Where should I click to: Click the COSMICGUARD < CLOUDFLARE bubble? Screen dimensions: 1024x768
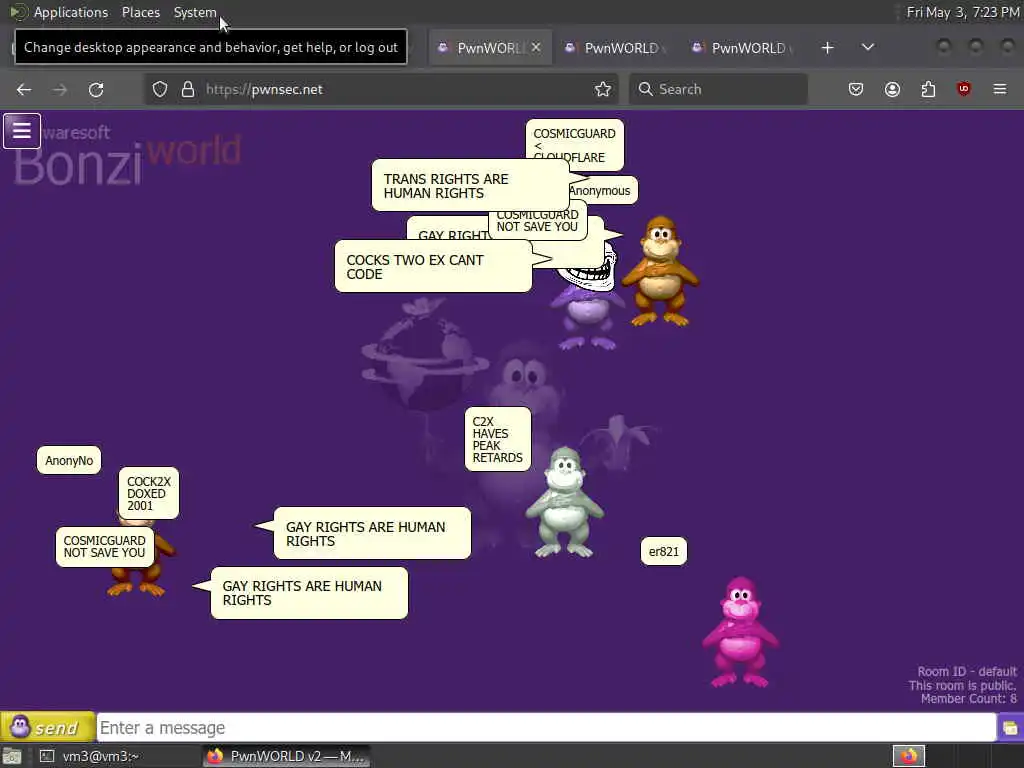coord(575,145)
